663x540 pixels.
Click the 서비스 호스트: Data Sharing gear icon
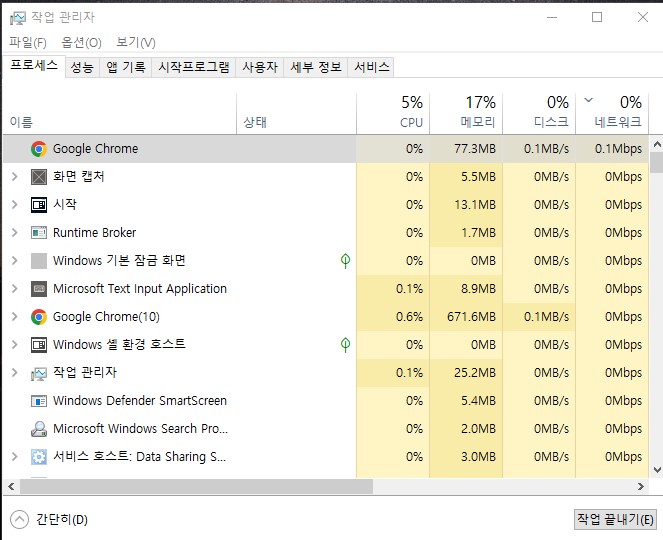coord(39,457)
